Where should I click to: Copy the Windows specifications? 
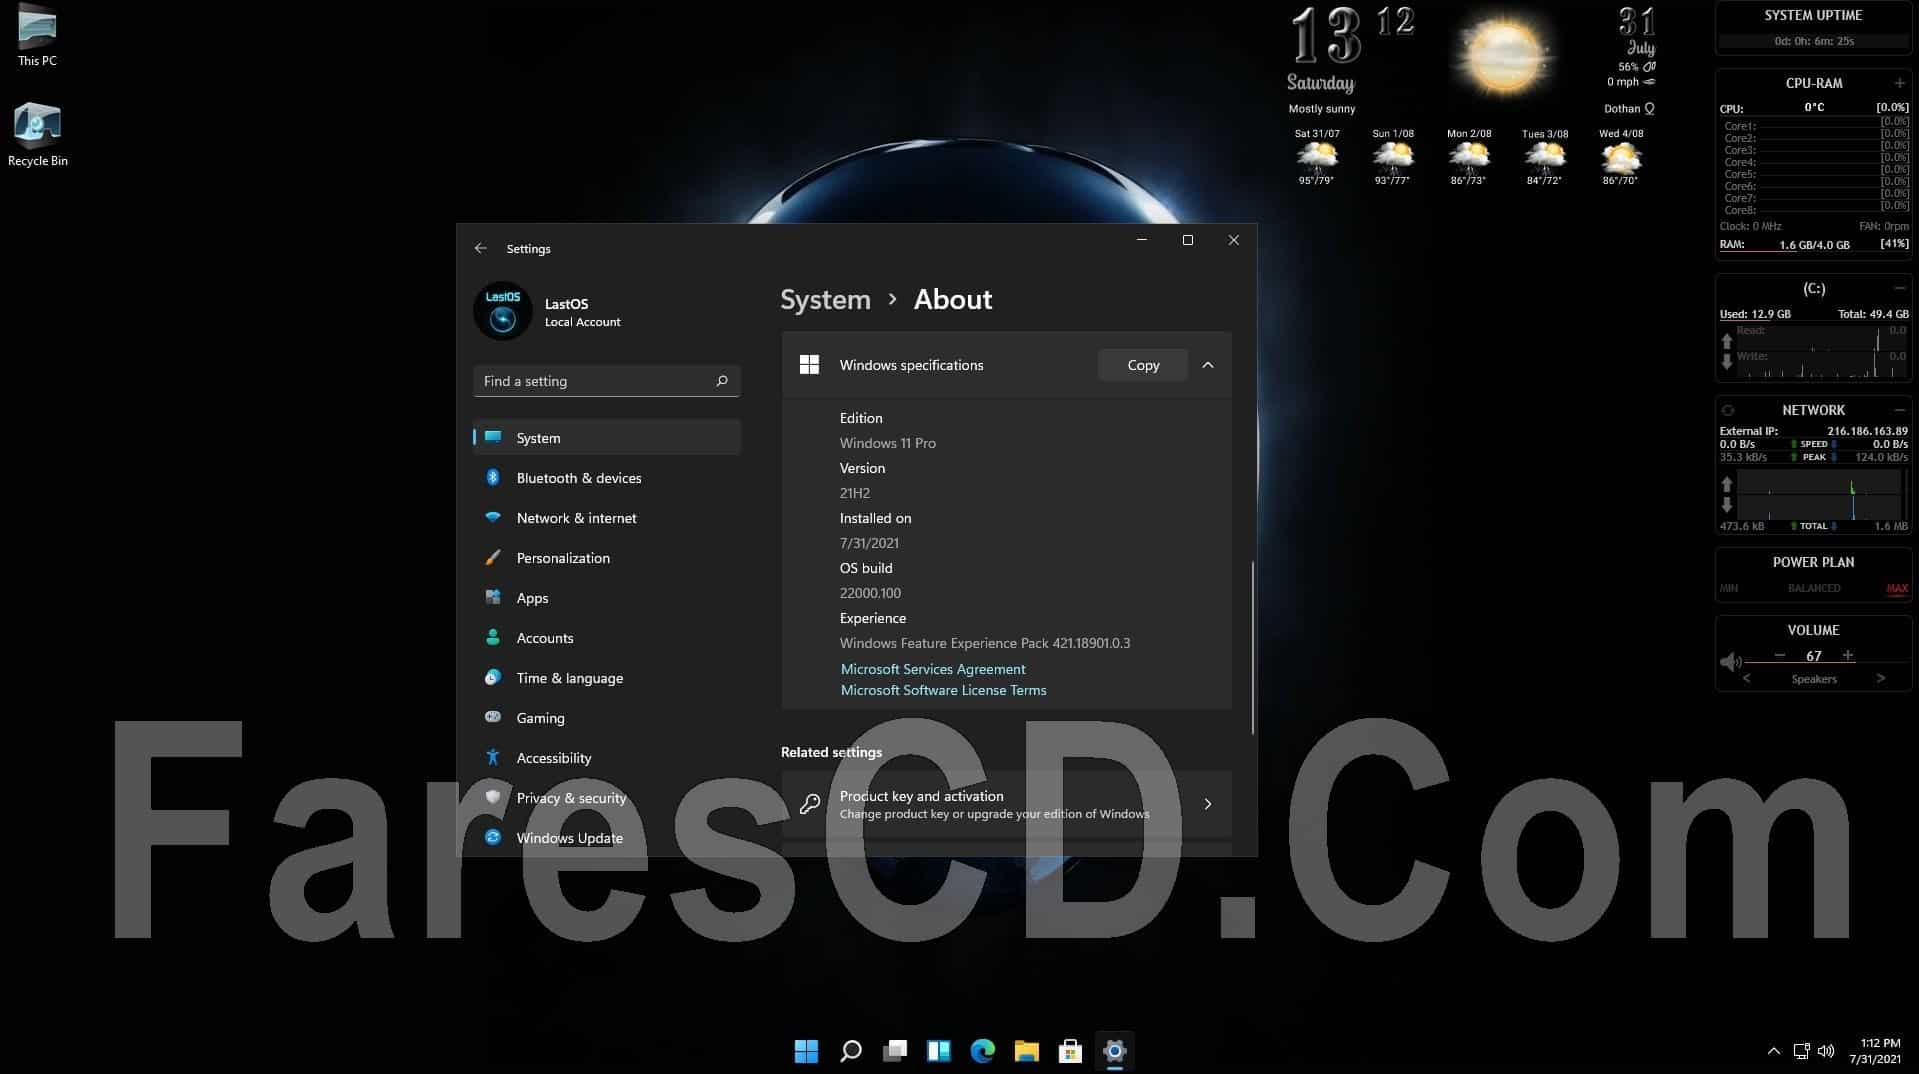tap(1143, 365)
